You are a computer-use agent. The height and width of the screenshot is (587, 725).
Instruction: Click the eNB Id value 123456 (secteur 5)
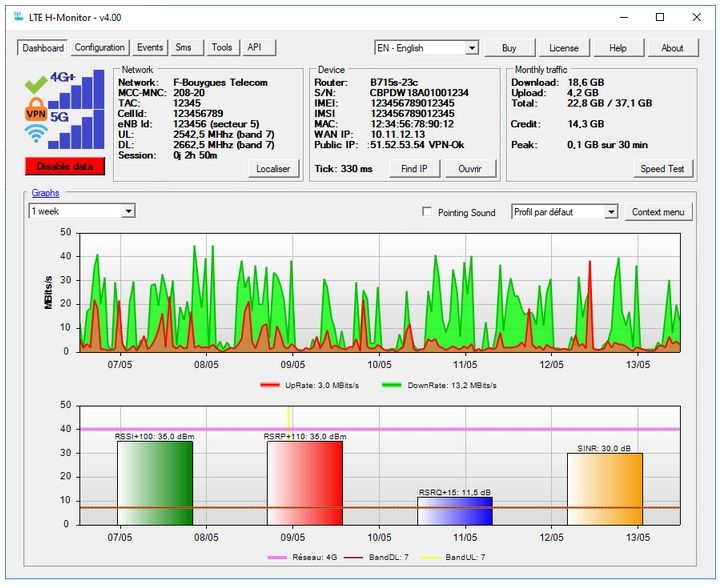(x=216, y=124)
